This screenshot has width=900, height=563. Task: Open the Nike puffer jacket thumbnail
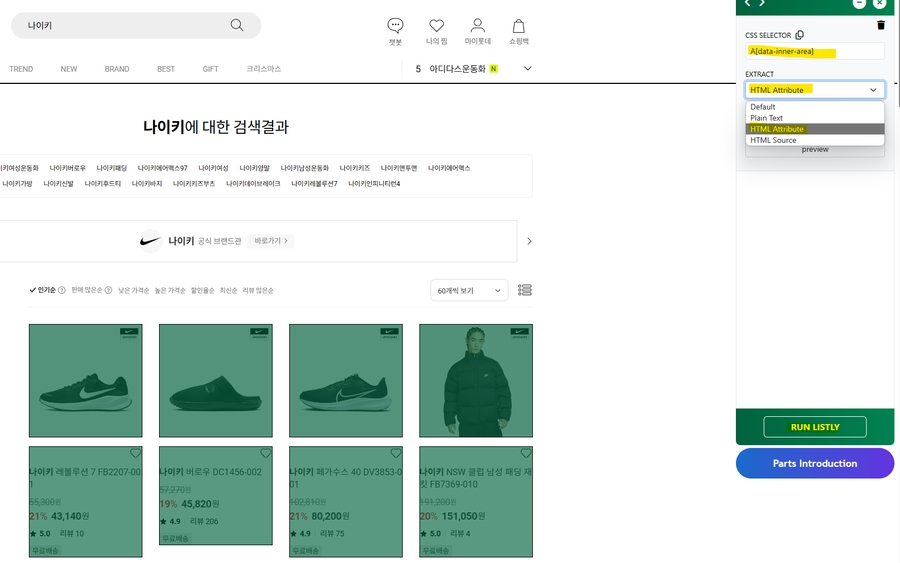coord(475,380)
